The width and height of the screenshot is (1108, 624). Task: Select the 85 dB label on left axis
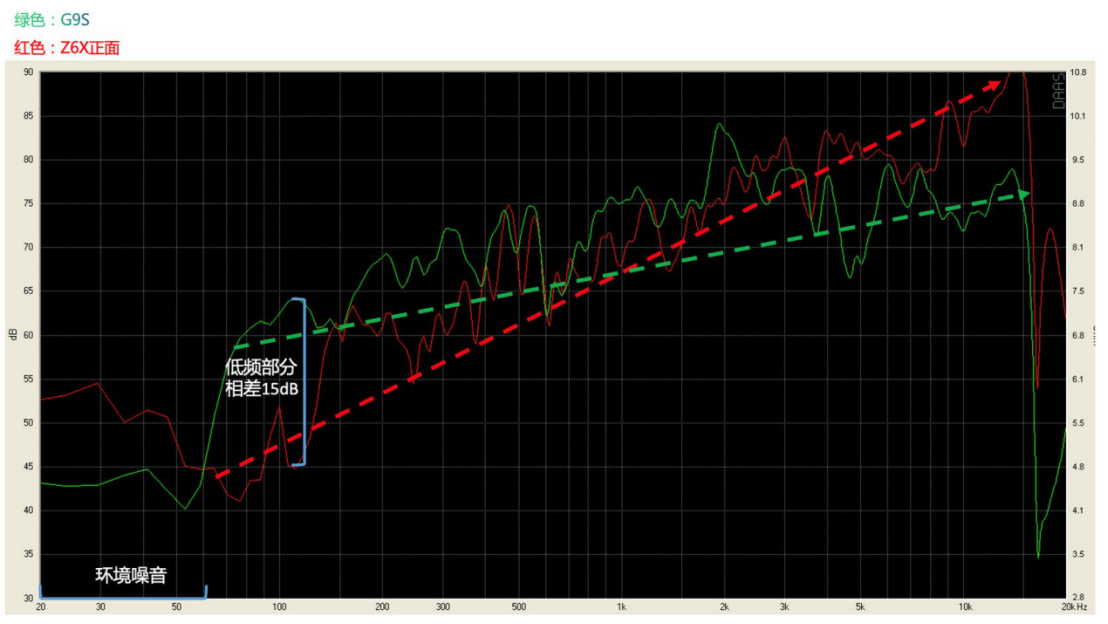coord(28,116)
